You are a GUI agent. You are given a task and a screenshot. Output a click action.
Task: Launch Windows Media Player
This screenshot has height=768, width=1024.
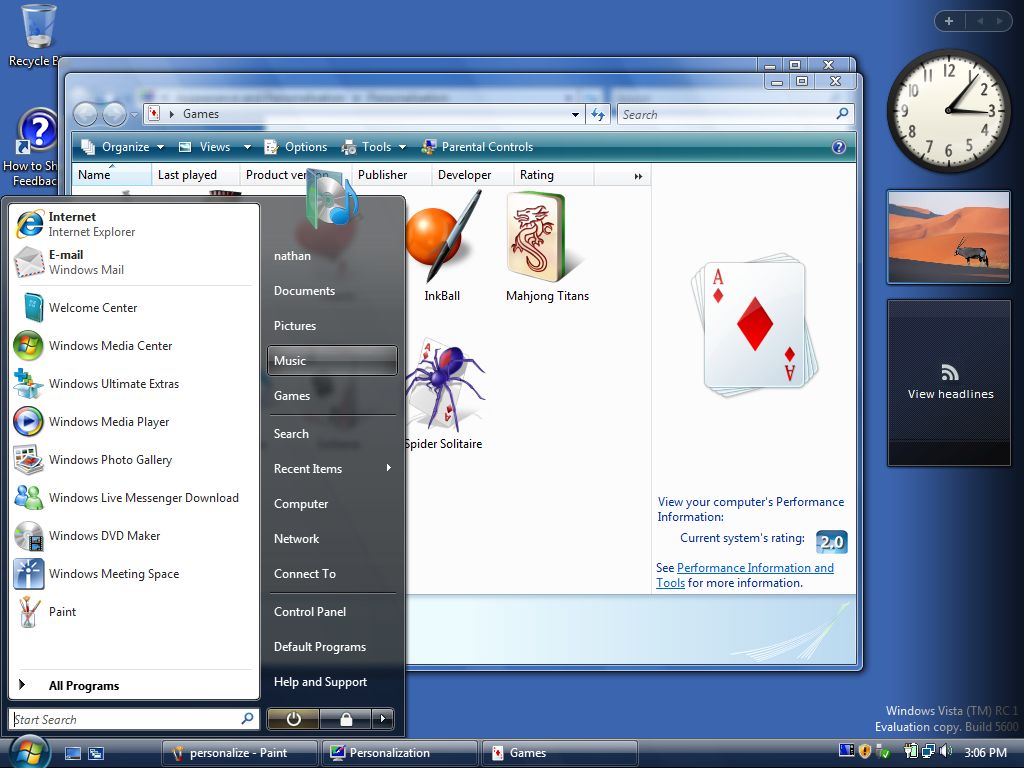[x=134, y=421]
